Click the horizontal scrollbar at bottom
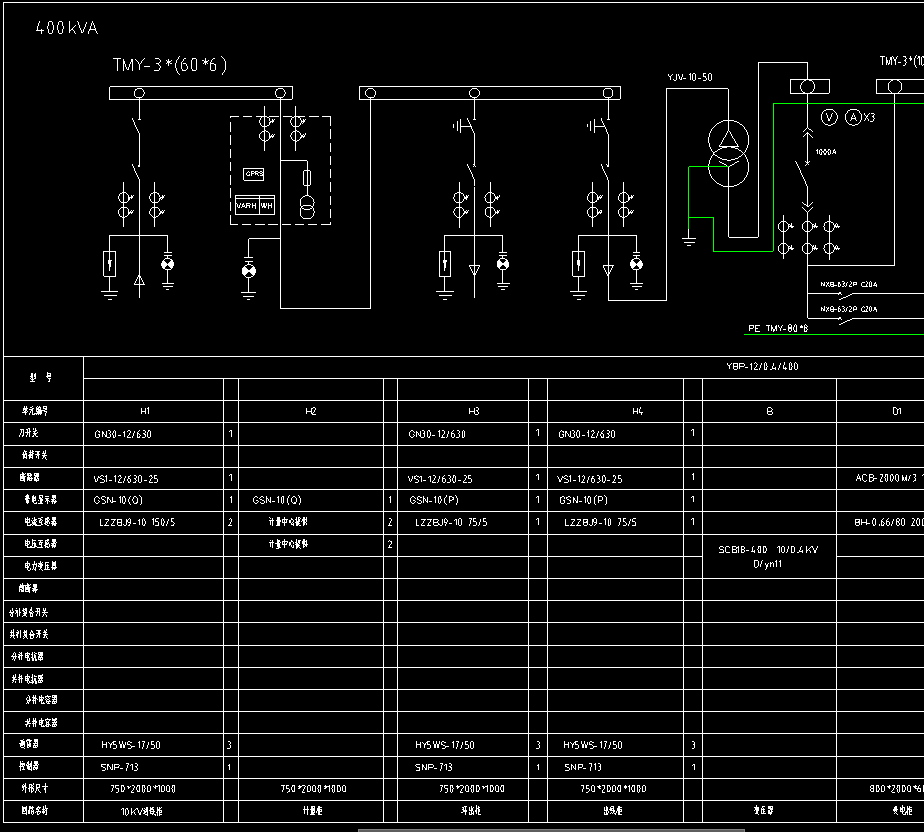Screen dimensions: 924x832 coord(551,830)
